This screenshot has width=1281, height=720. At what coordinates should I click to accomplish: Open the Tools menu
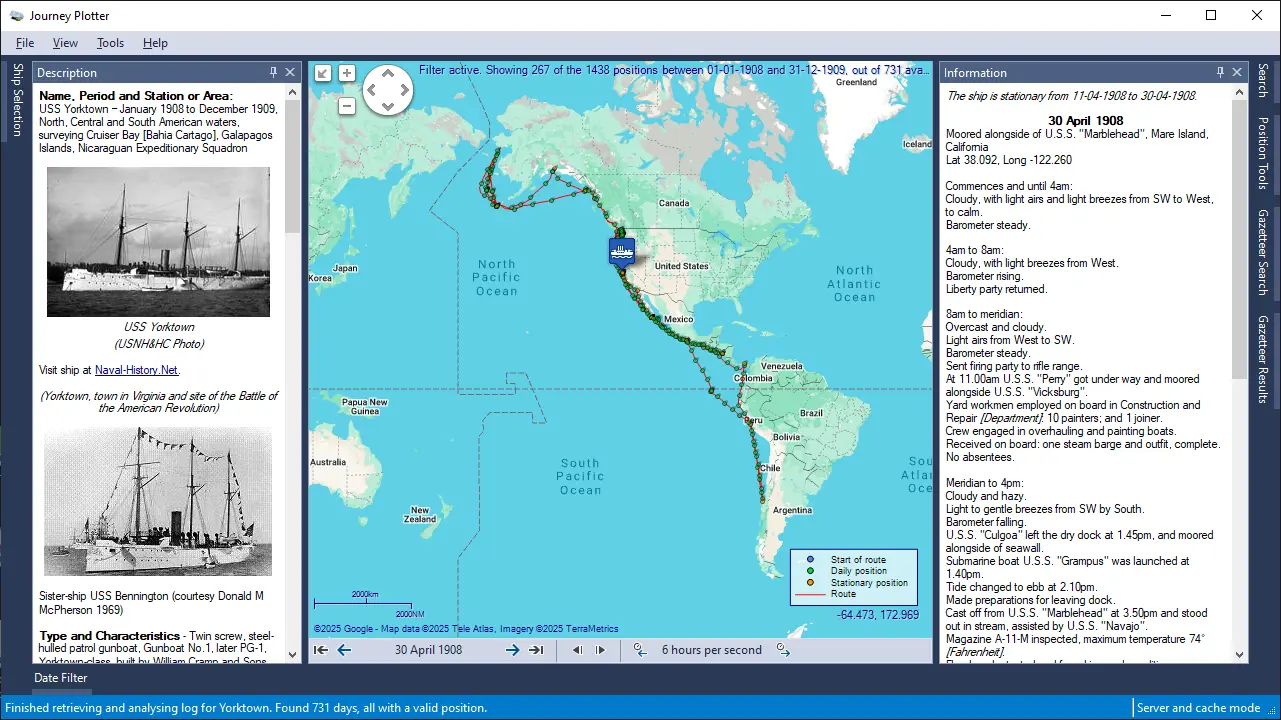[110, 43]
